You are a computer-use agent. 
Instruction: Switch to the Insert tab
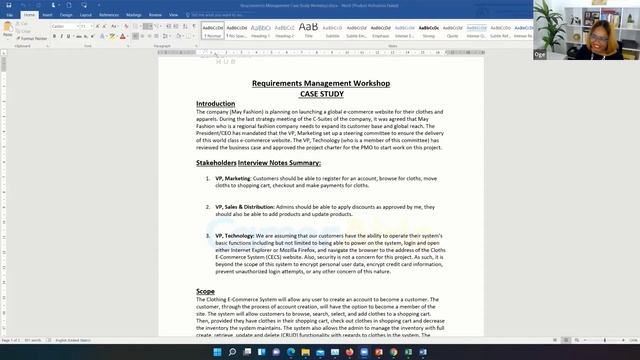pyautogui.click(x=47, y=15)
